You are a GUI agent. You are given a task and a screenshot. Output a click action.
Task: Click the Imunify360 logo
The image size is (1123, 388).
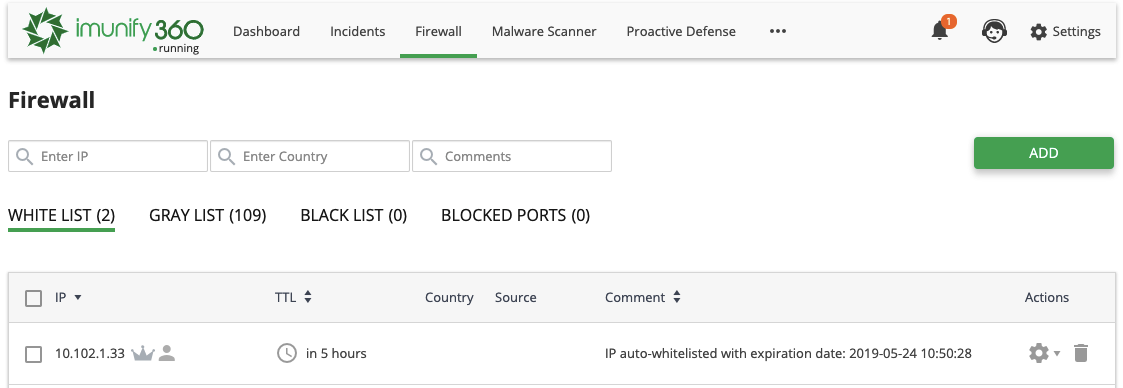click(113, 31)
